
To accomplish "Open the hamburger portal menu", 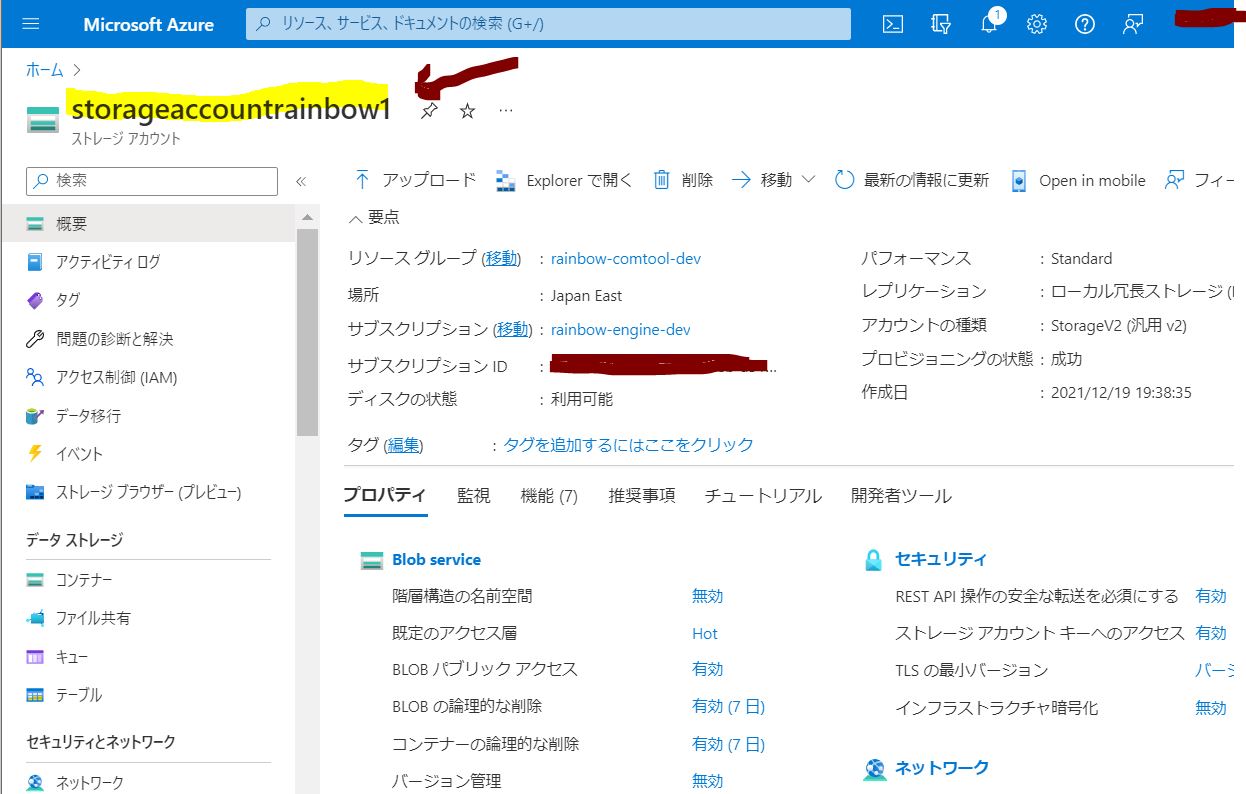I will tap(30, 25).
